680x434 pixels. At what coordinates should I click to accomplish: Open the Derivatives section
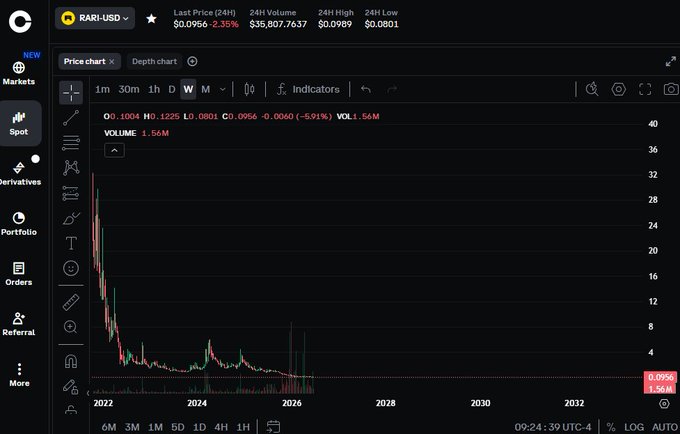pos(20,173)
